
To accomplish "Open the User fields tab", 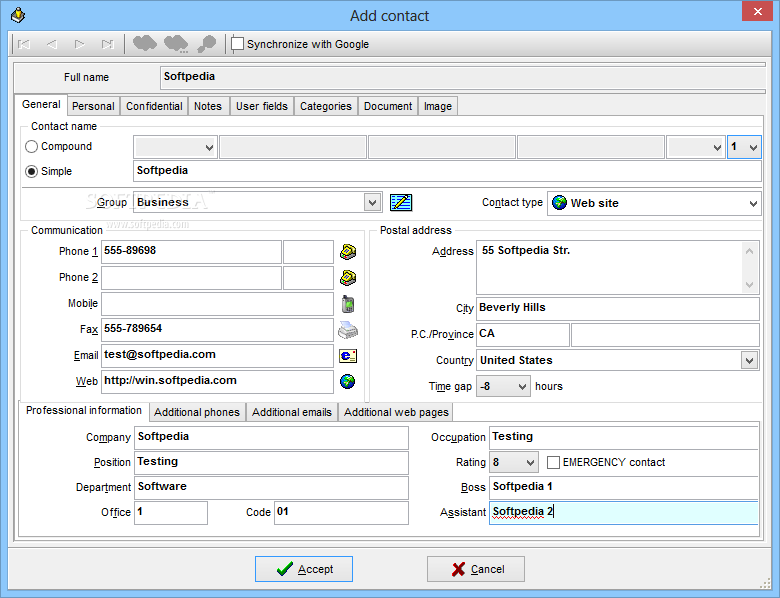I will click(x=262, y=106).
